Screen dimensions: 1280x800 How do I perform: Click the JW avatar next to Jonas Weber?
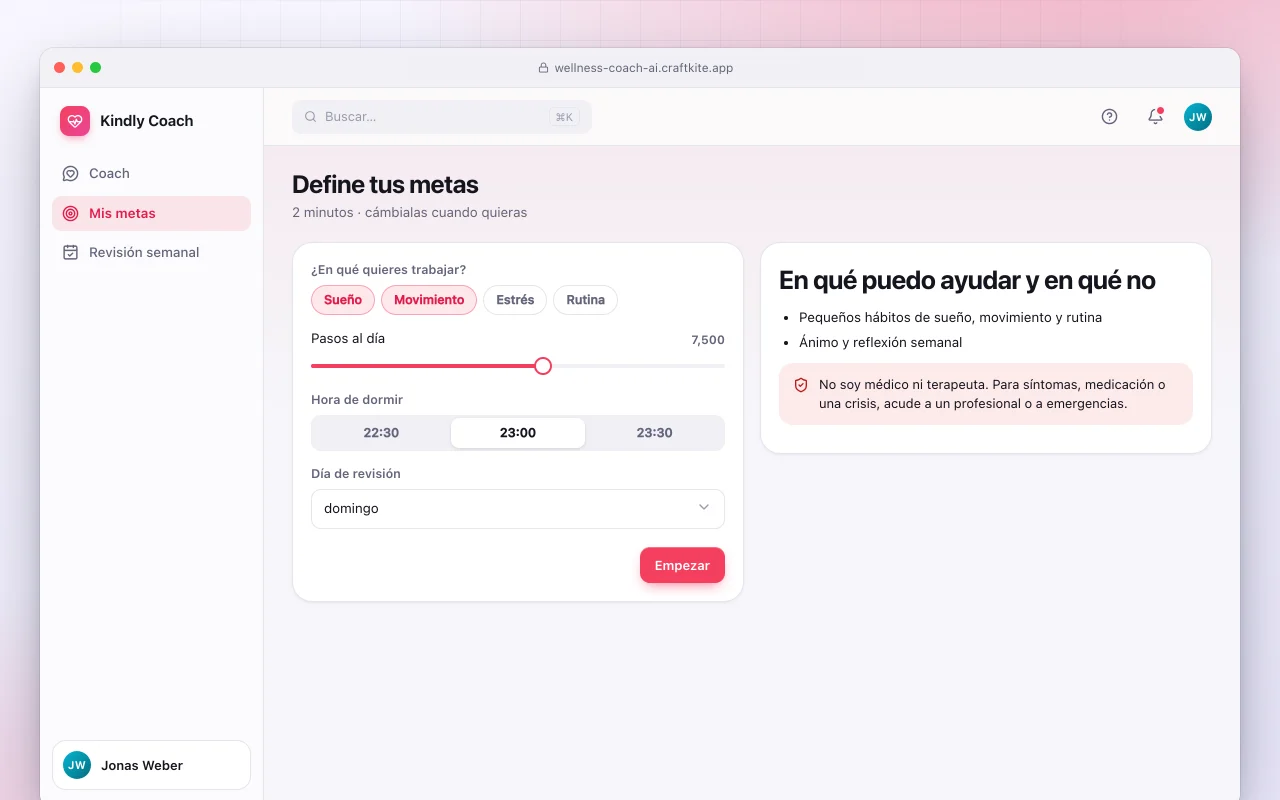click(x=77, y=765)
